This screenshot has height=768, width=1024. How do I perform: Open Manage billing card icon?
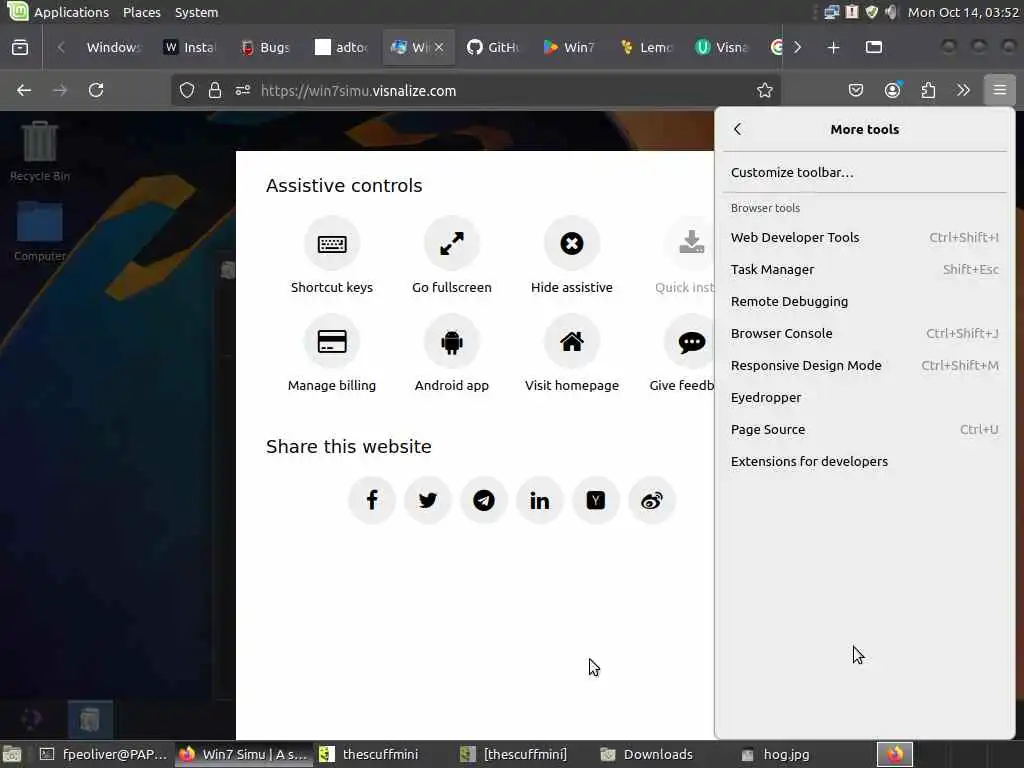click(332, 342)
